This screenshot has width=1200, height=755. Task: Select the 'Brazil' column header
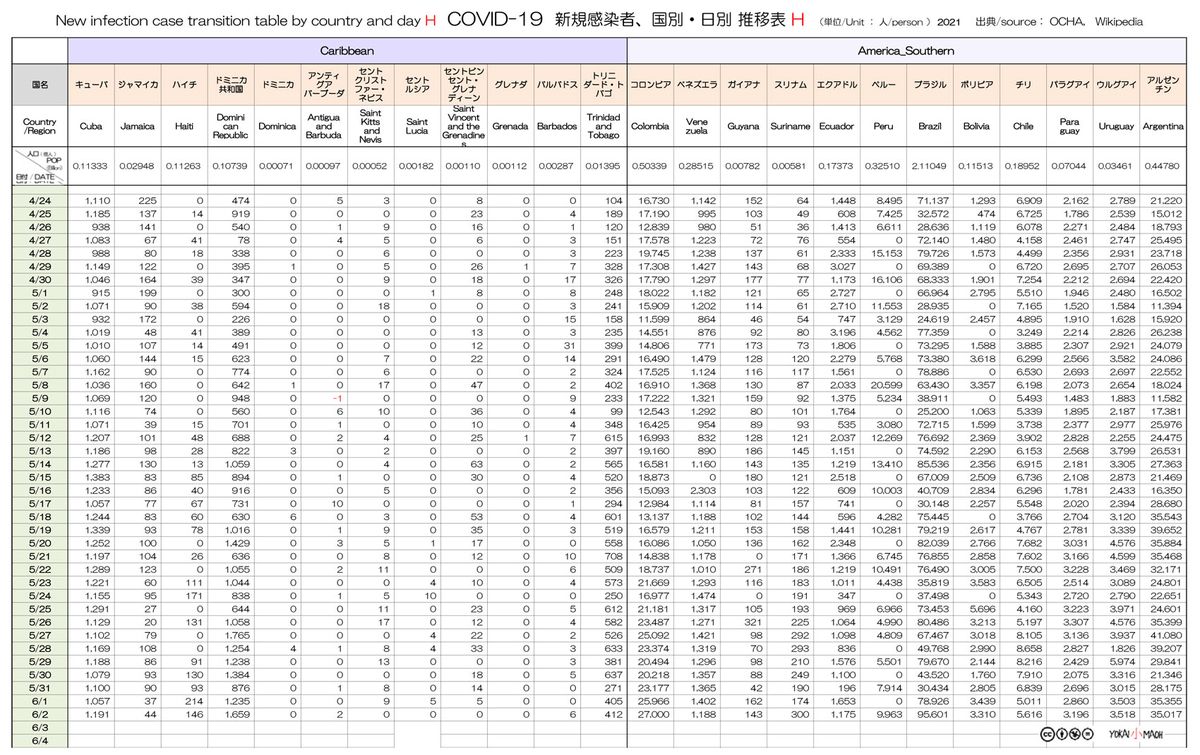pyautogui.click(x=930, y=127)
